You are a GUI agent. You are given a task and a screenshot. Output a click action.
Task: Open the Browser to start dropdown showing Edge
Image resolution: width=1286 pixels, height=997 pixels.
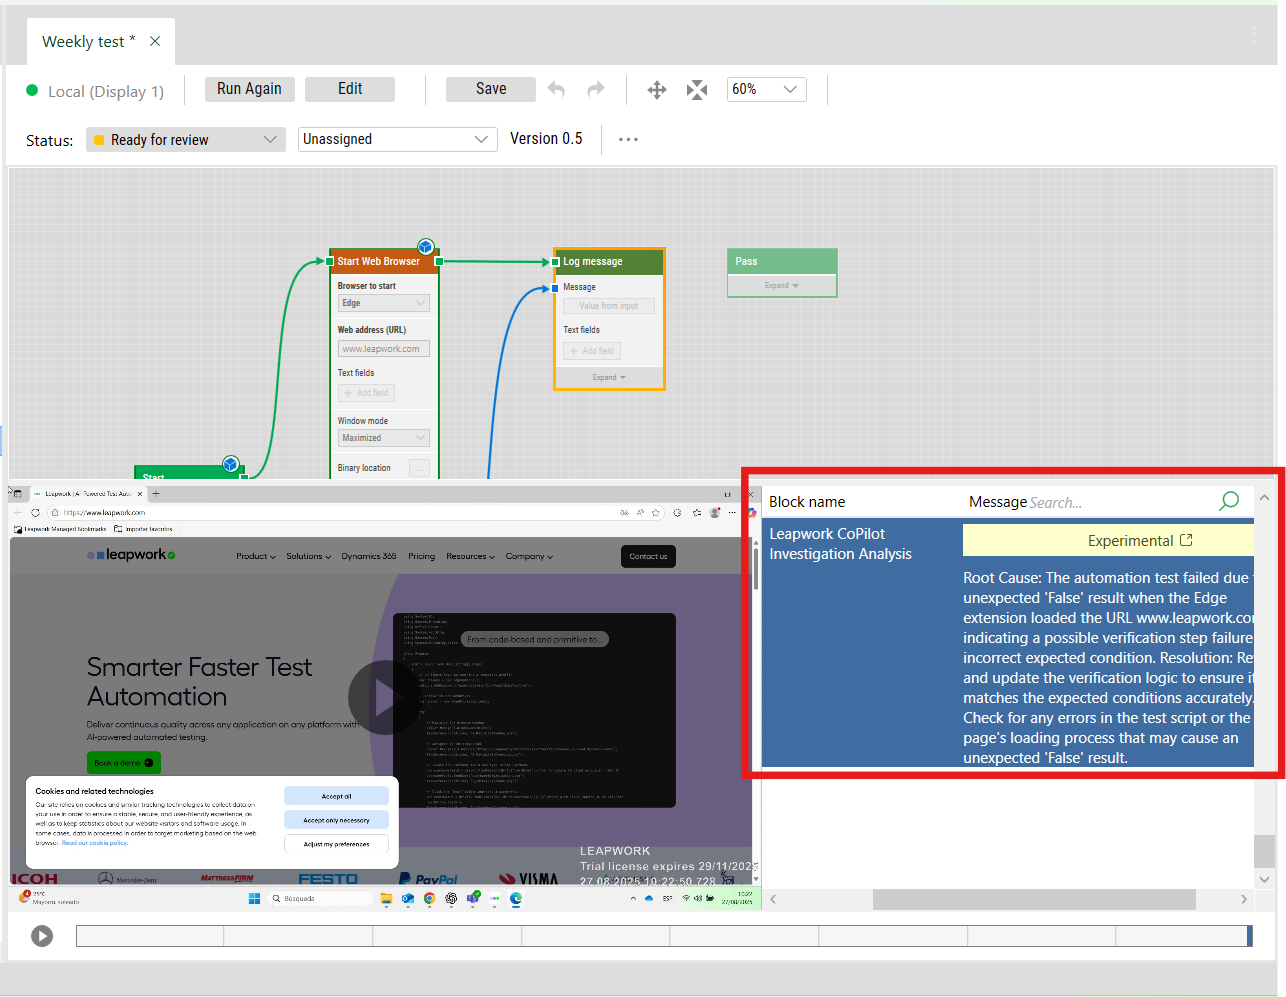tap(383, 302)
